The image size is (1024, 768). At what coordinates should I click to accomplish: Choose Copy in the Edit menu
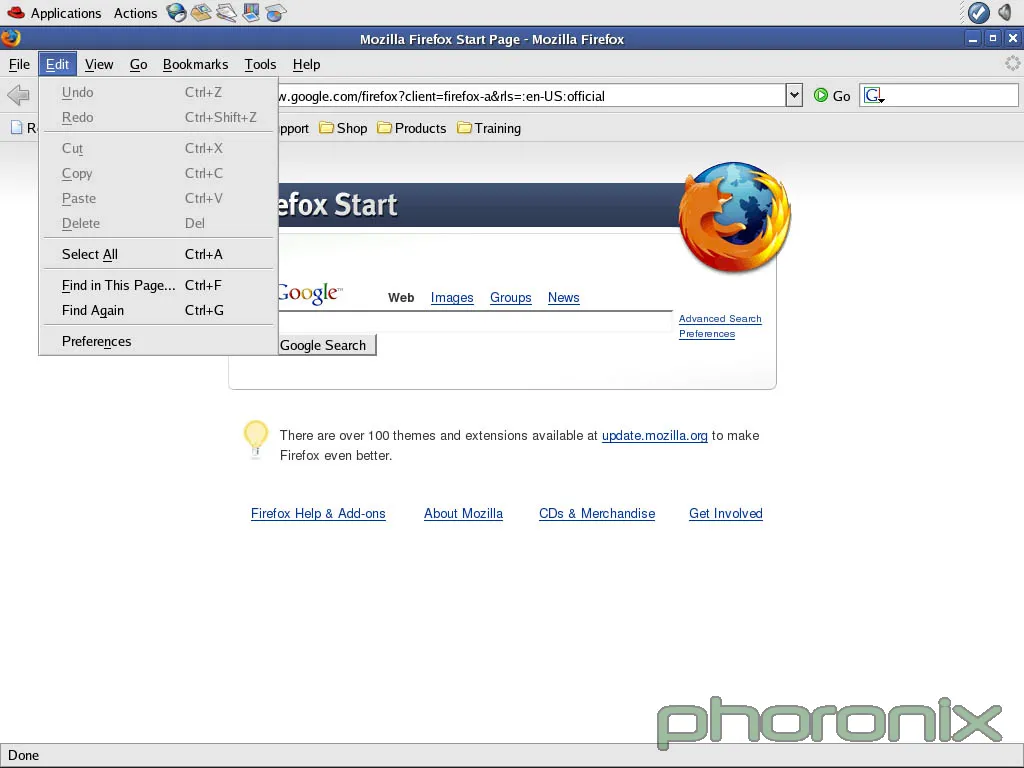[158, 173]
